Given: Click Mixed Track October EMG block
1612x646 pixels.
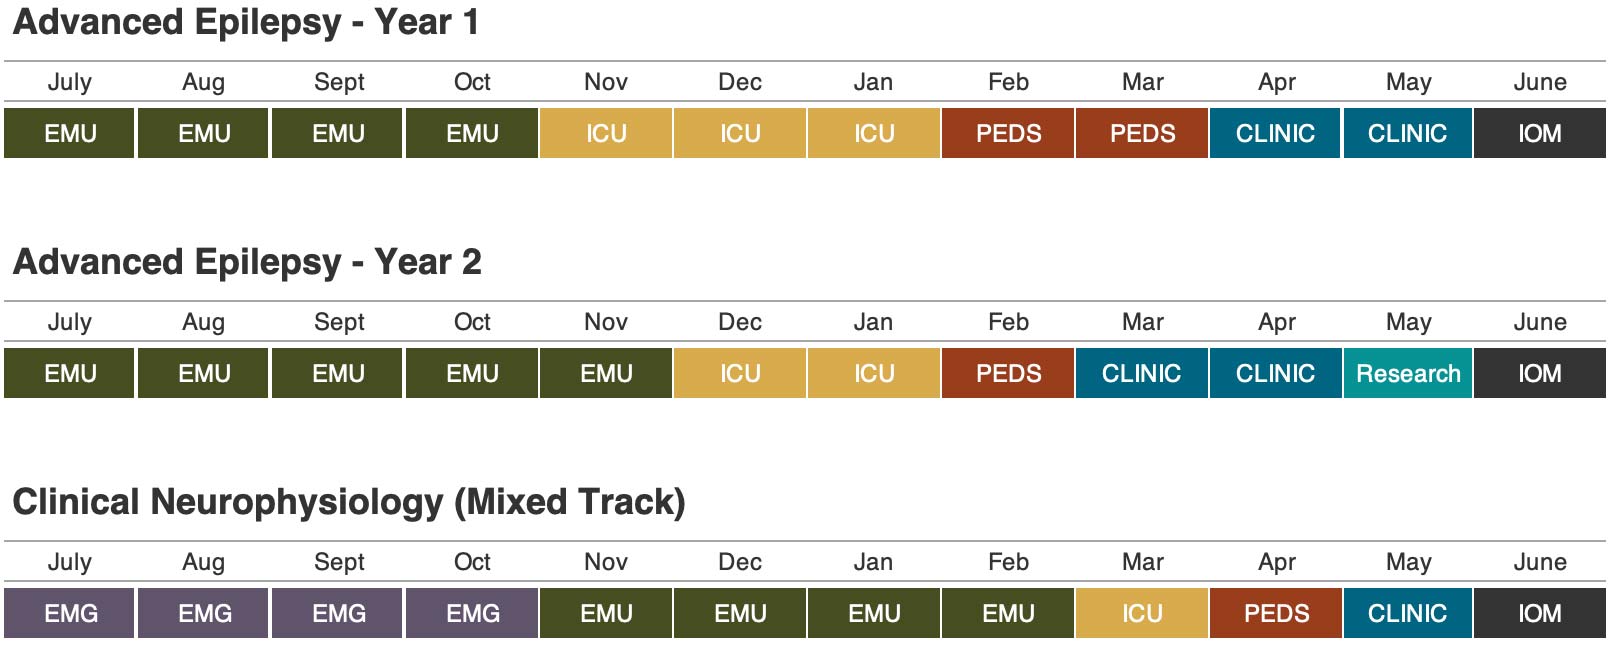Looking at the screenshot, I should (472, 613).
